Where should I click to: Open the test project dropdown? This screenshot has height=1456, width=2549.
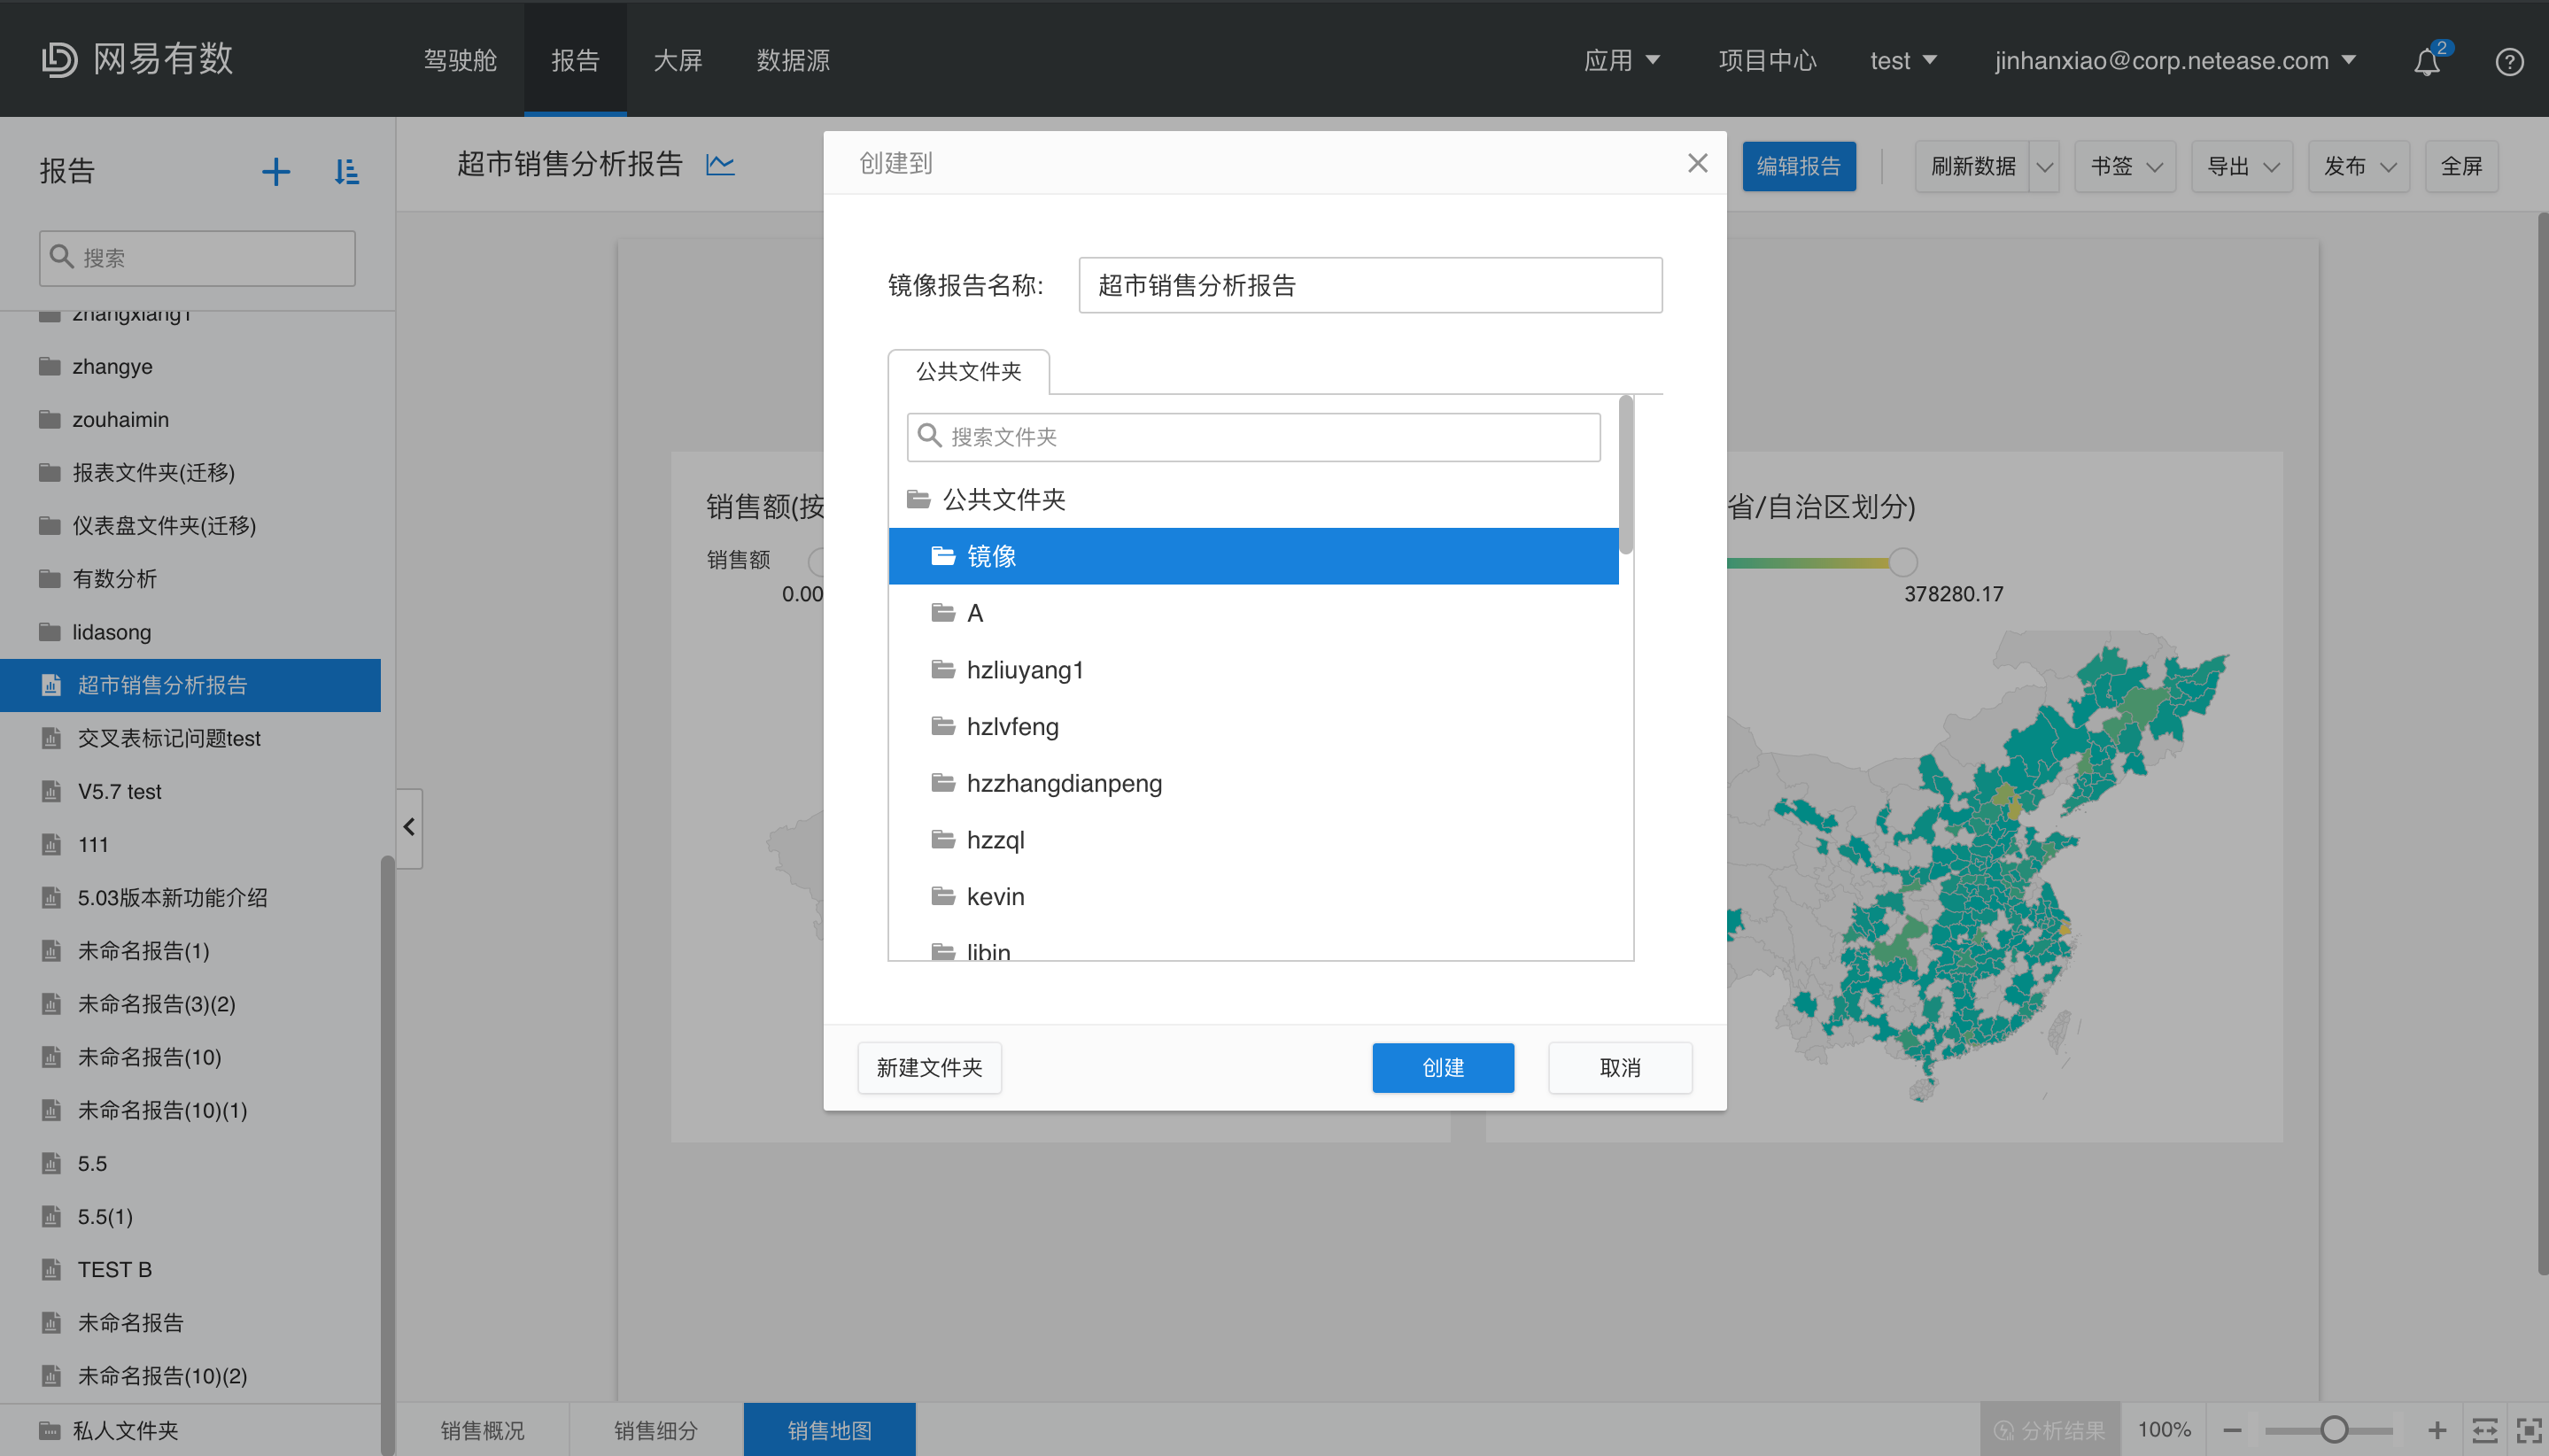1903,61
